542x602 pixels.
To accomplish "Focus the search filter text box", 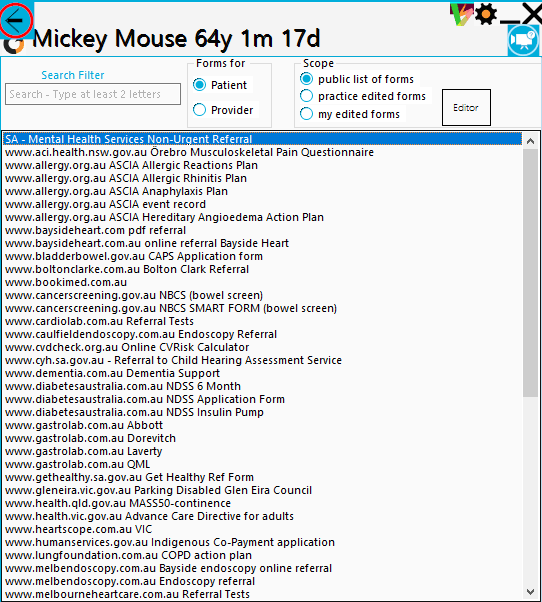I will [x=93, y=94].
